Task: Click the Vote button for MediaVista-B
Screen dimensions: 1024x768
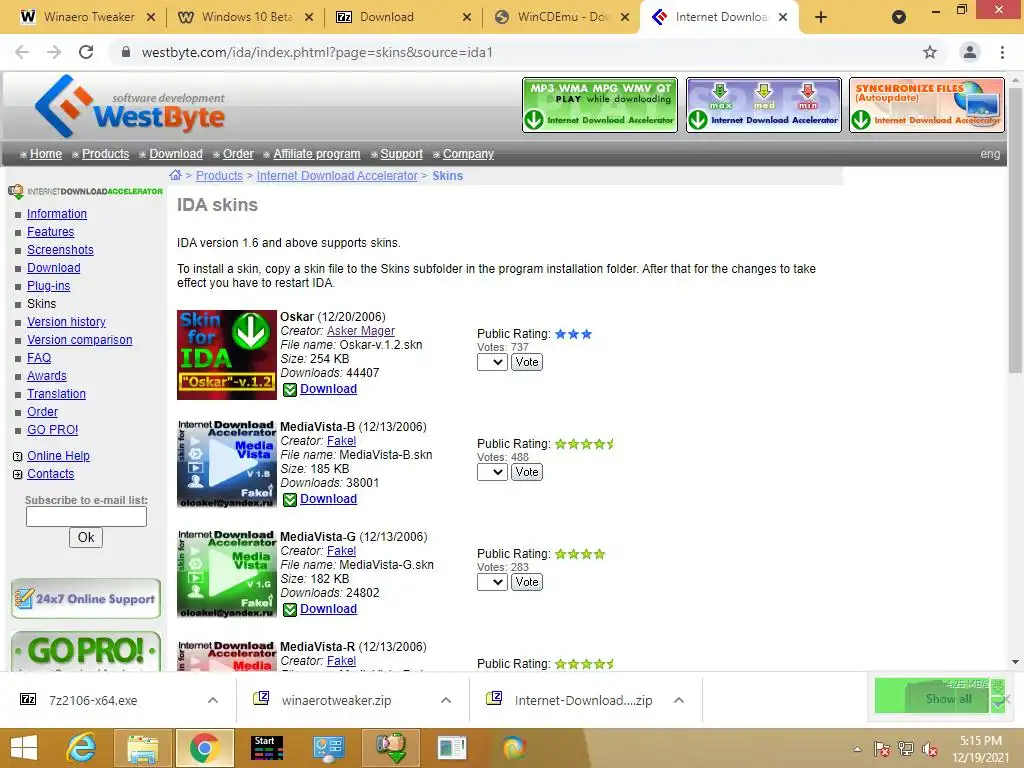Action: (526, 472)
